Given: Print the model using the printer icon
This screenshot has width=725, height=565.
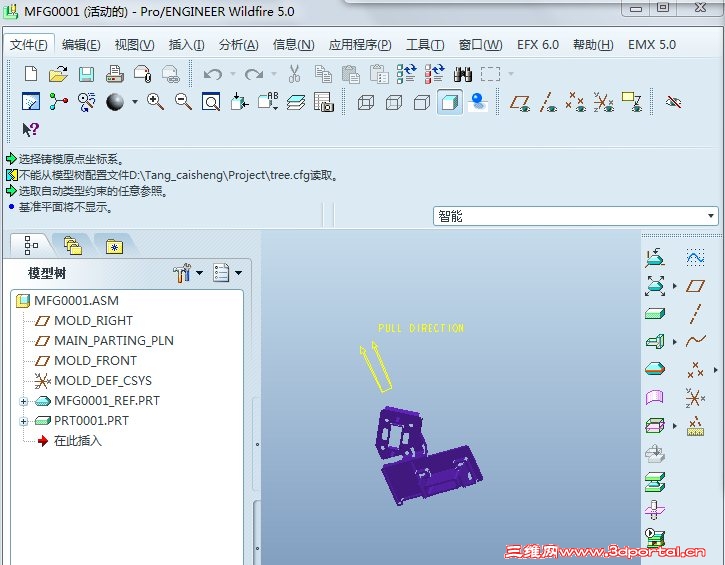Looking at the screenshot, I should 114,74.
